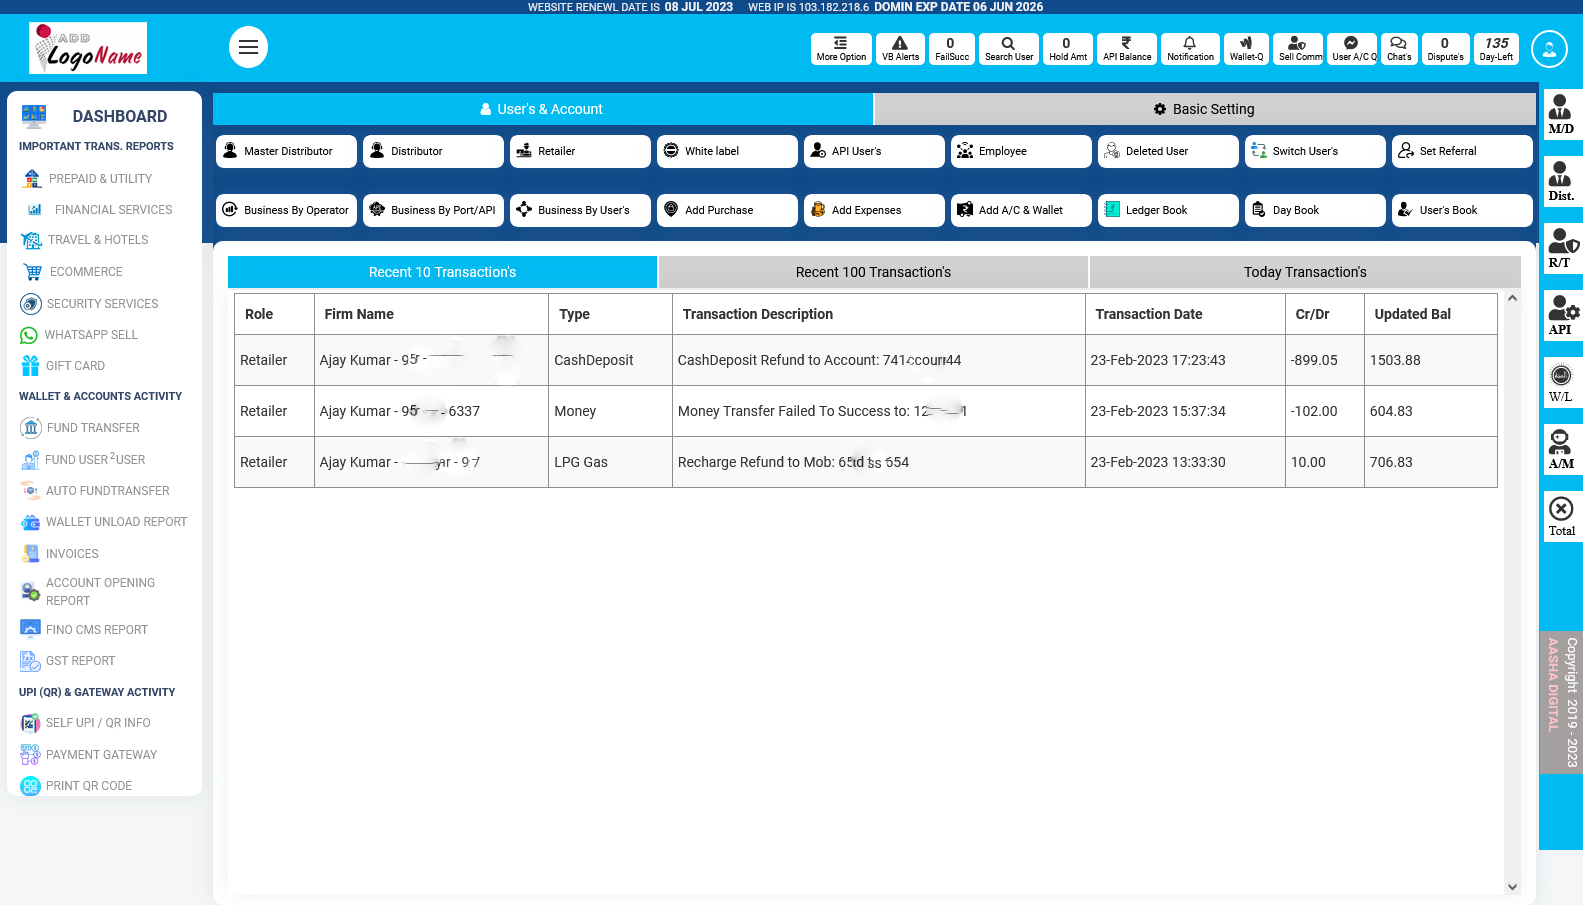Click the table scrollbar down arrow
The width and height of the screenshot is (1583, 905).
coord(1512,887)
